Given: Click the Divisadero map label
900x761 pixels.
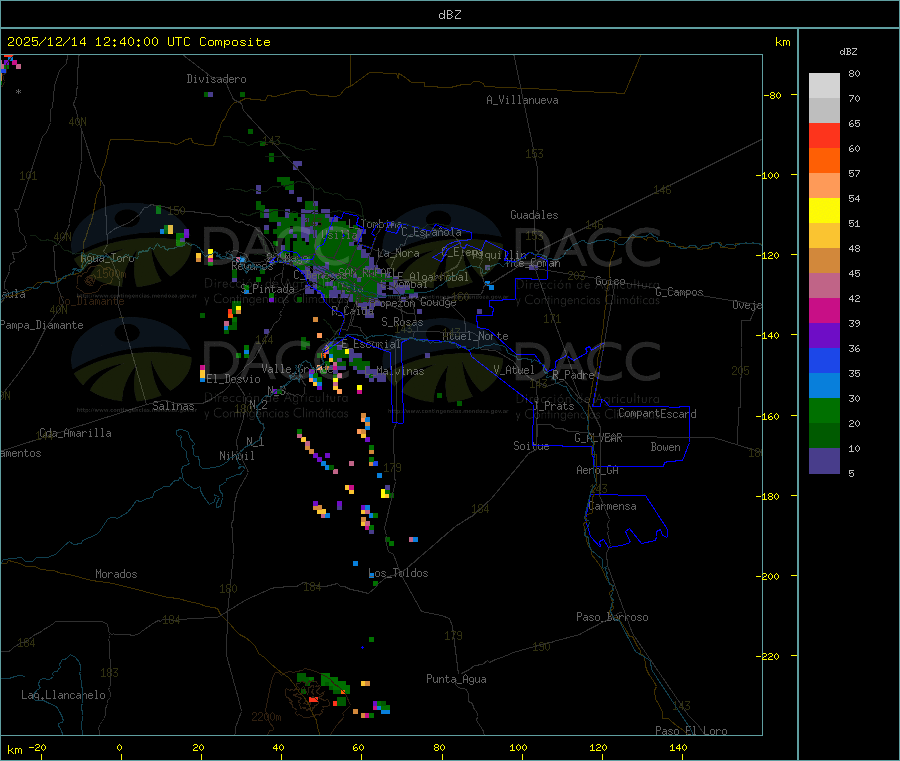Looking at the screenshot, I should point(216,79).
